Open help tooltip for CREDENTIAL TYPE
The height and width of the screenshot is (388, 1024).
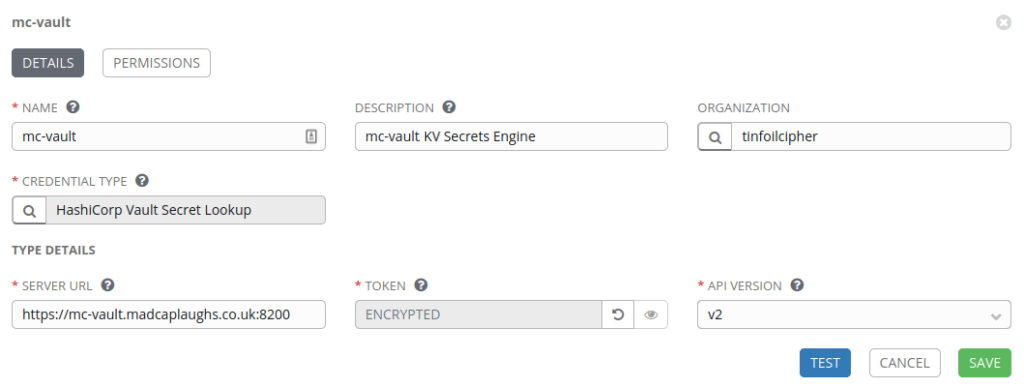point(142,180)
